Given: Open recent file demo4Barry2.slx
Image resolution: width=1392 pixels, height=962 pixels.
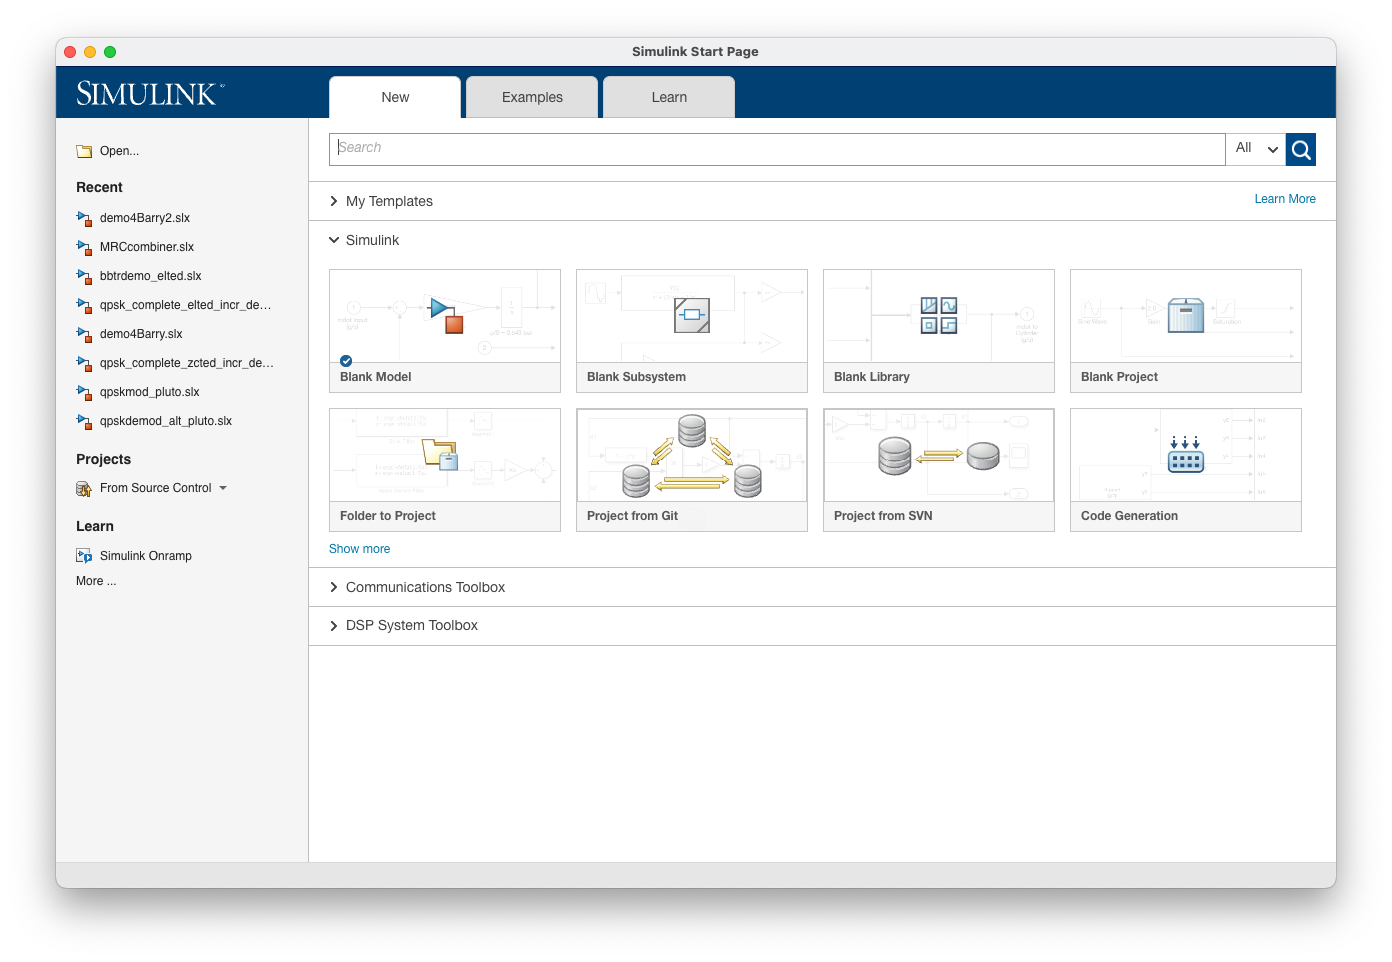Looking at the screenshot, I should [145, 218].
